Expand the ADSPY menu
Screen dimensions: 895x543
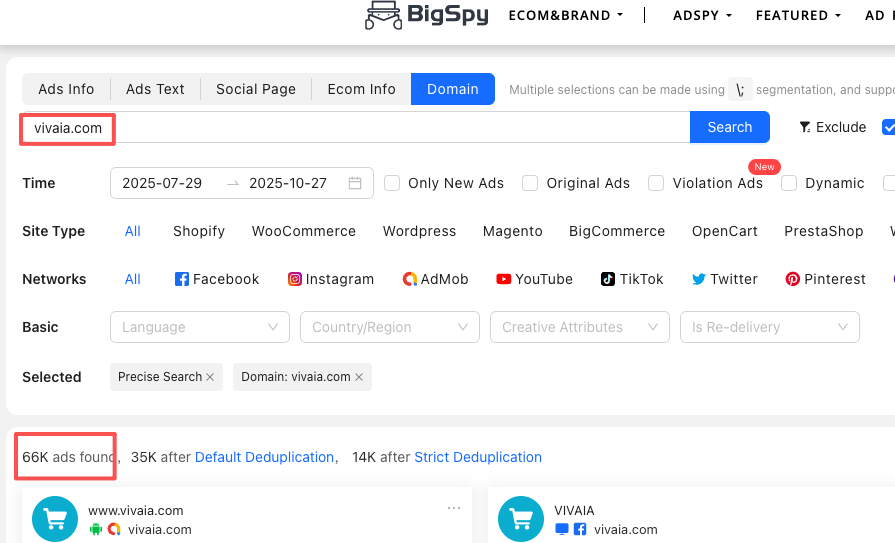pyautogui.click(x=702, y=15)
